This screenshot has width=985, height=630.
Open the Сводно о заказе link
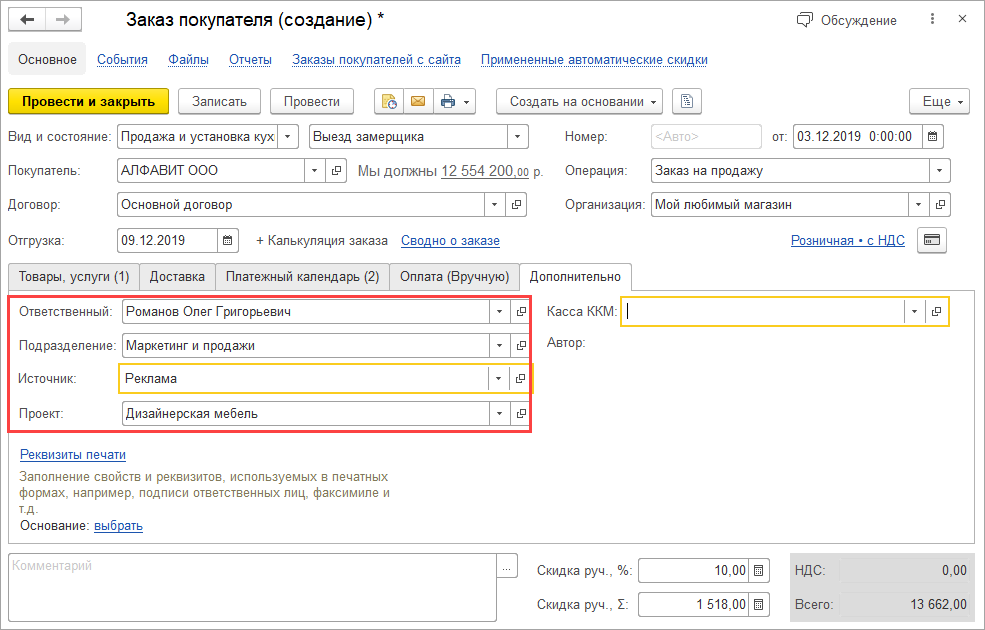(x=450, y=241)
